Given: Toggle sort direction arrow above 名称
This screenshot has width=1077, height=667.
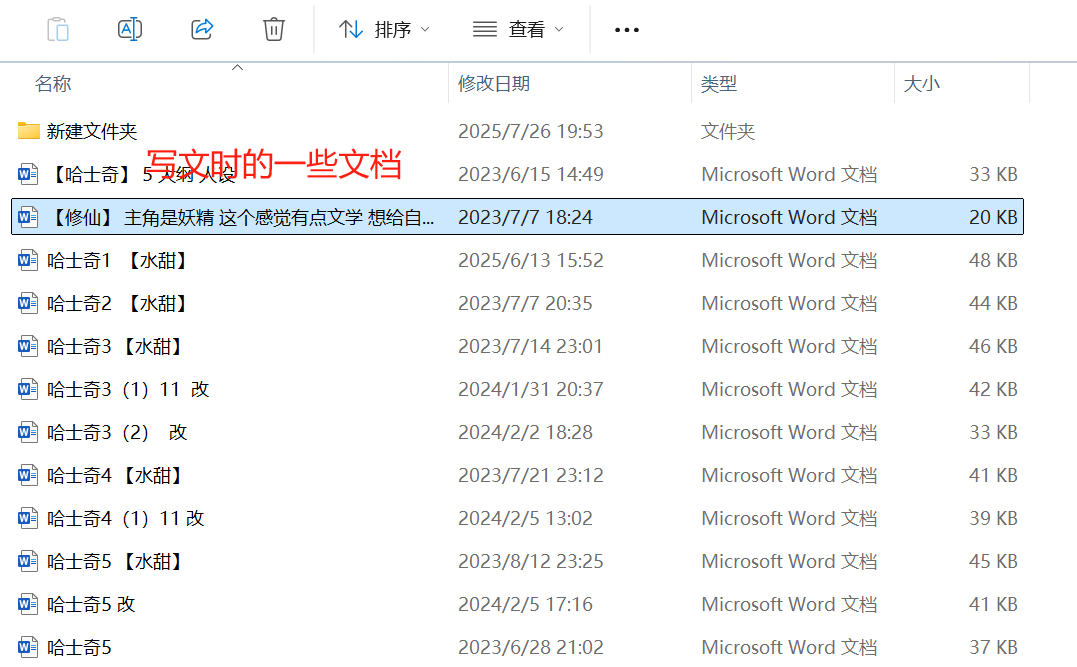Looking at the screenshot, I should click(x=238, y=67).
